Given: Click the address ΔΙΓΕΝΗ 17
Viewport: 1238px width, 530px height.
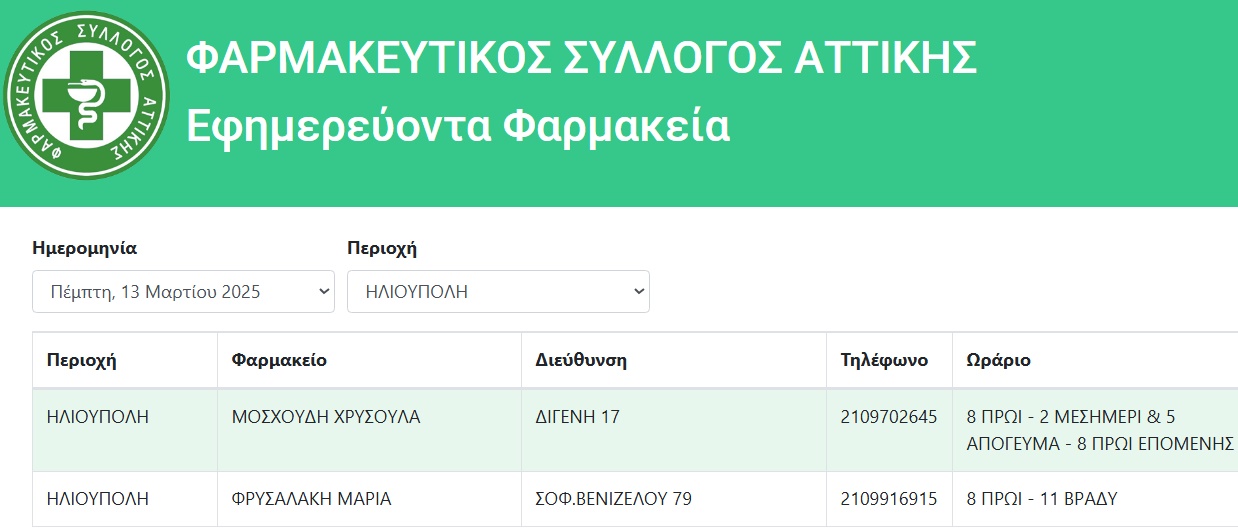Looking at the screenshot, I should [x=578, y=417].
